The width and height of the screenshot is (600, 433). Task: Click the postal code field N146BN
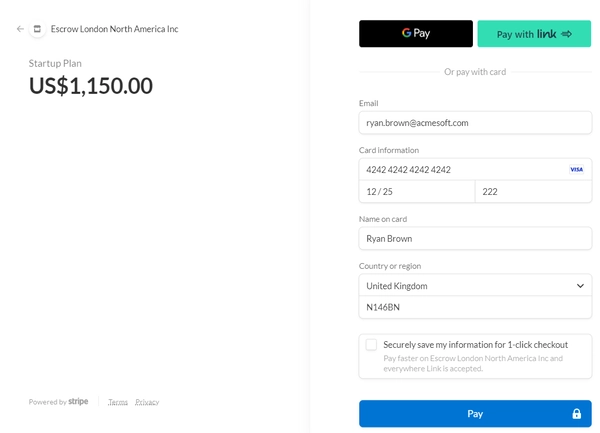point(475,307)
